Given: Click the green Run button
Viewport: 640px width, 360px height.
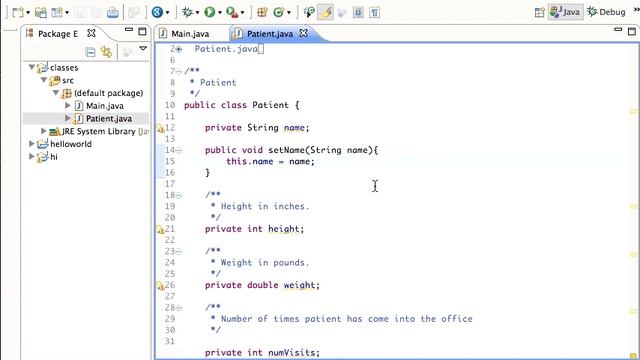Looking at the screenshot, I should [210, 12].
